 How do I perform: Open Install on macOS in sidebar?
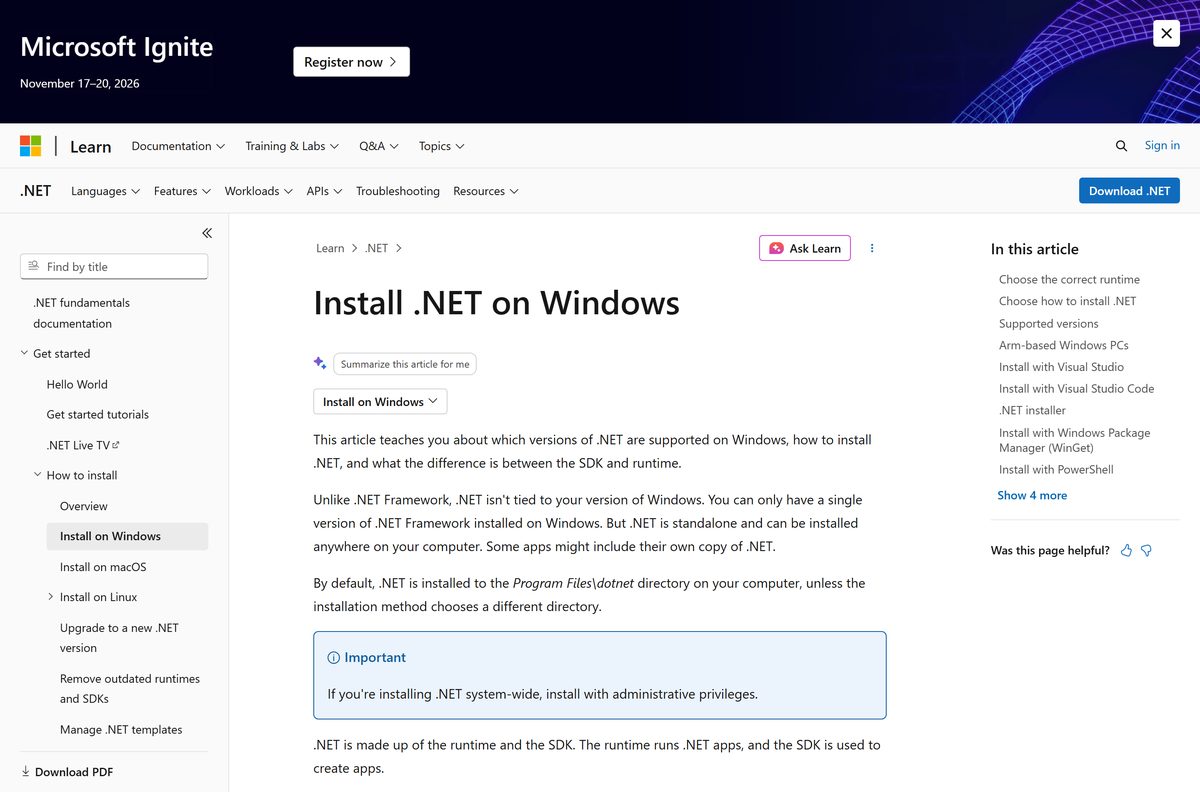[103, 567]
